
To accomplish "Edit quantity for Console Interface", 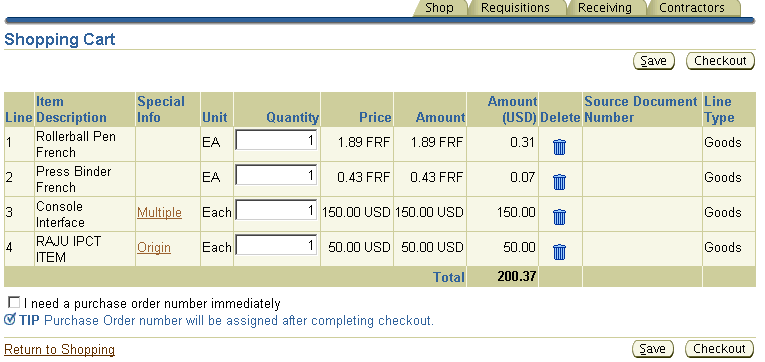I will pyautogui.click(x=276, y=210).
